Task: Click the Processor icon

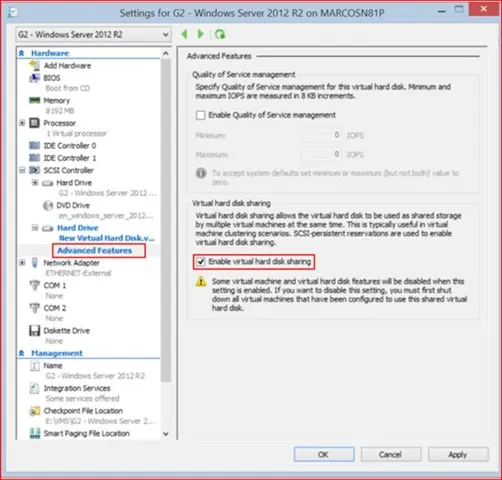Action: pos(34,123)
